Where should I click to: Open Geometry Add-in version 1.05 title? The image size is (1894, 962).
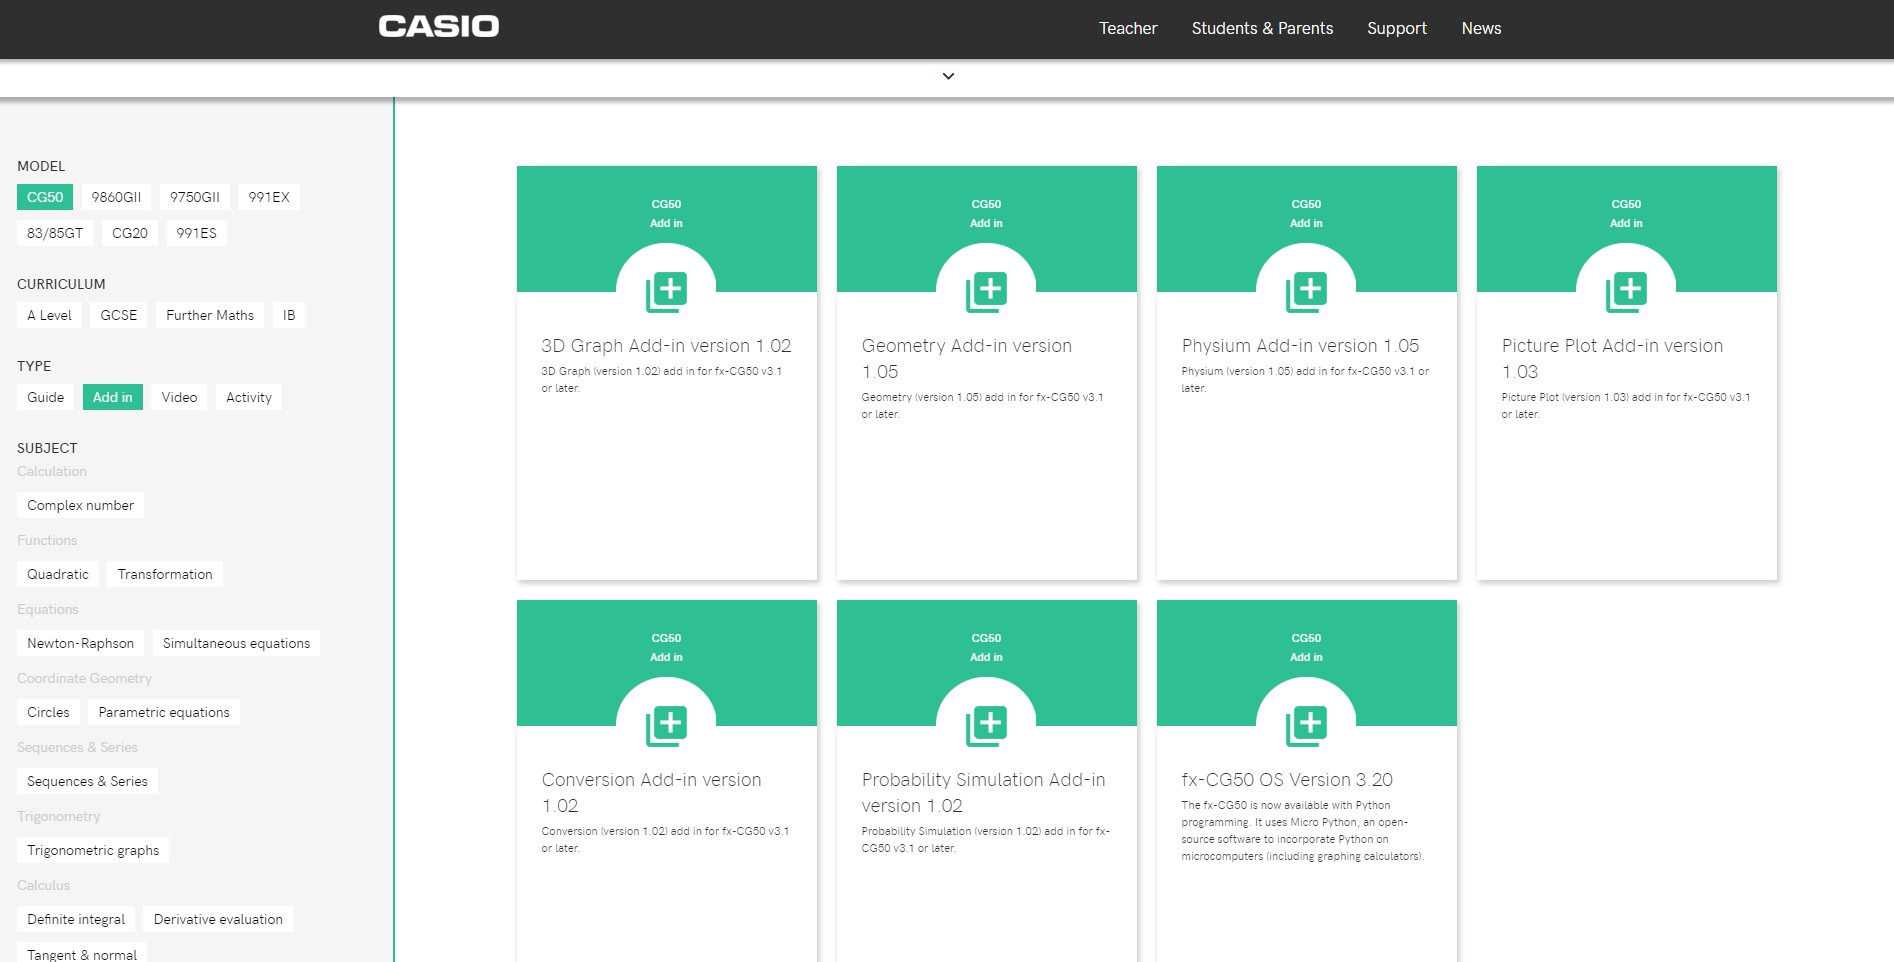coord(966,359)
